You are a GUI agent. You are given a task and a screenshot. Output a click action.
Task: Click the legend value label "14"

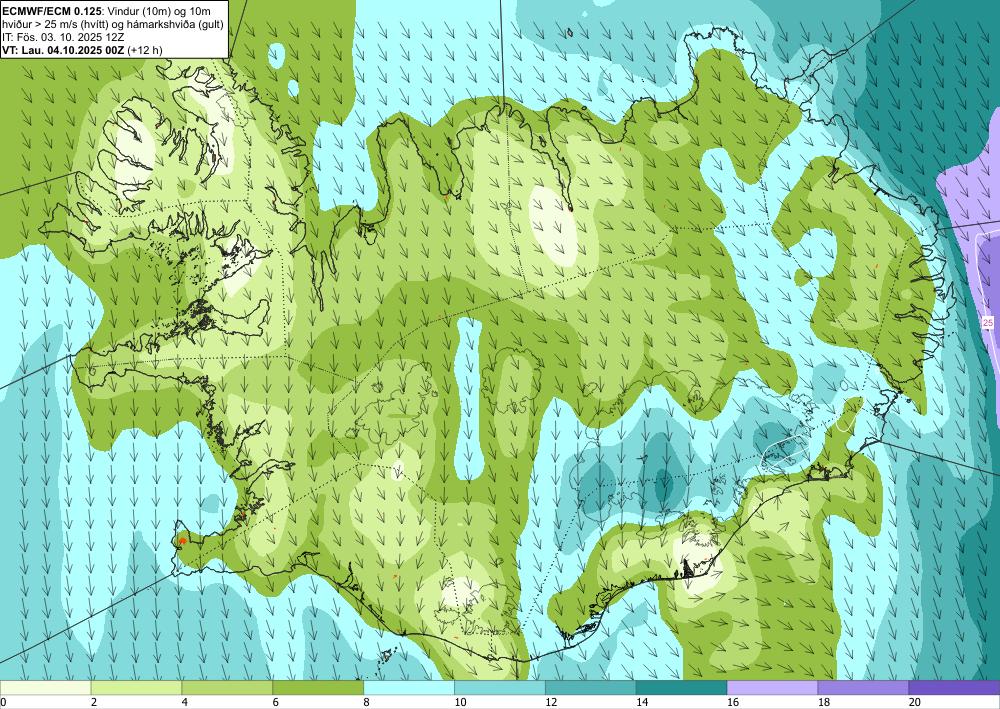(642, 703)
